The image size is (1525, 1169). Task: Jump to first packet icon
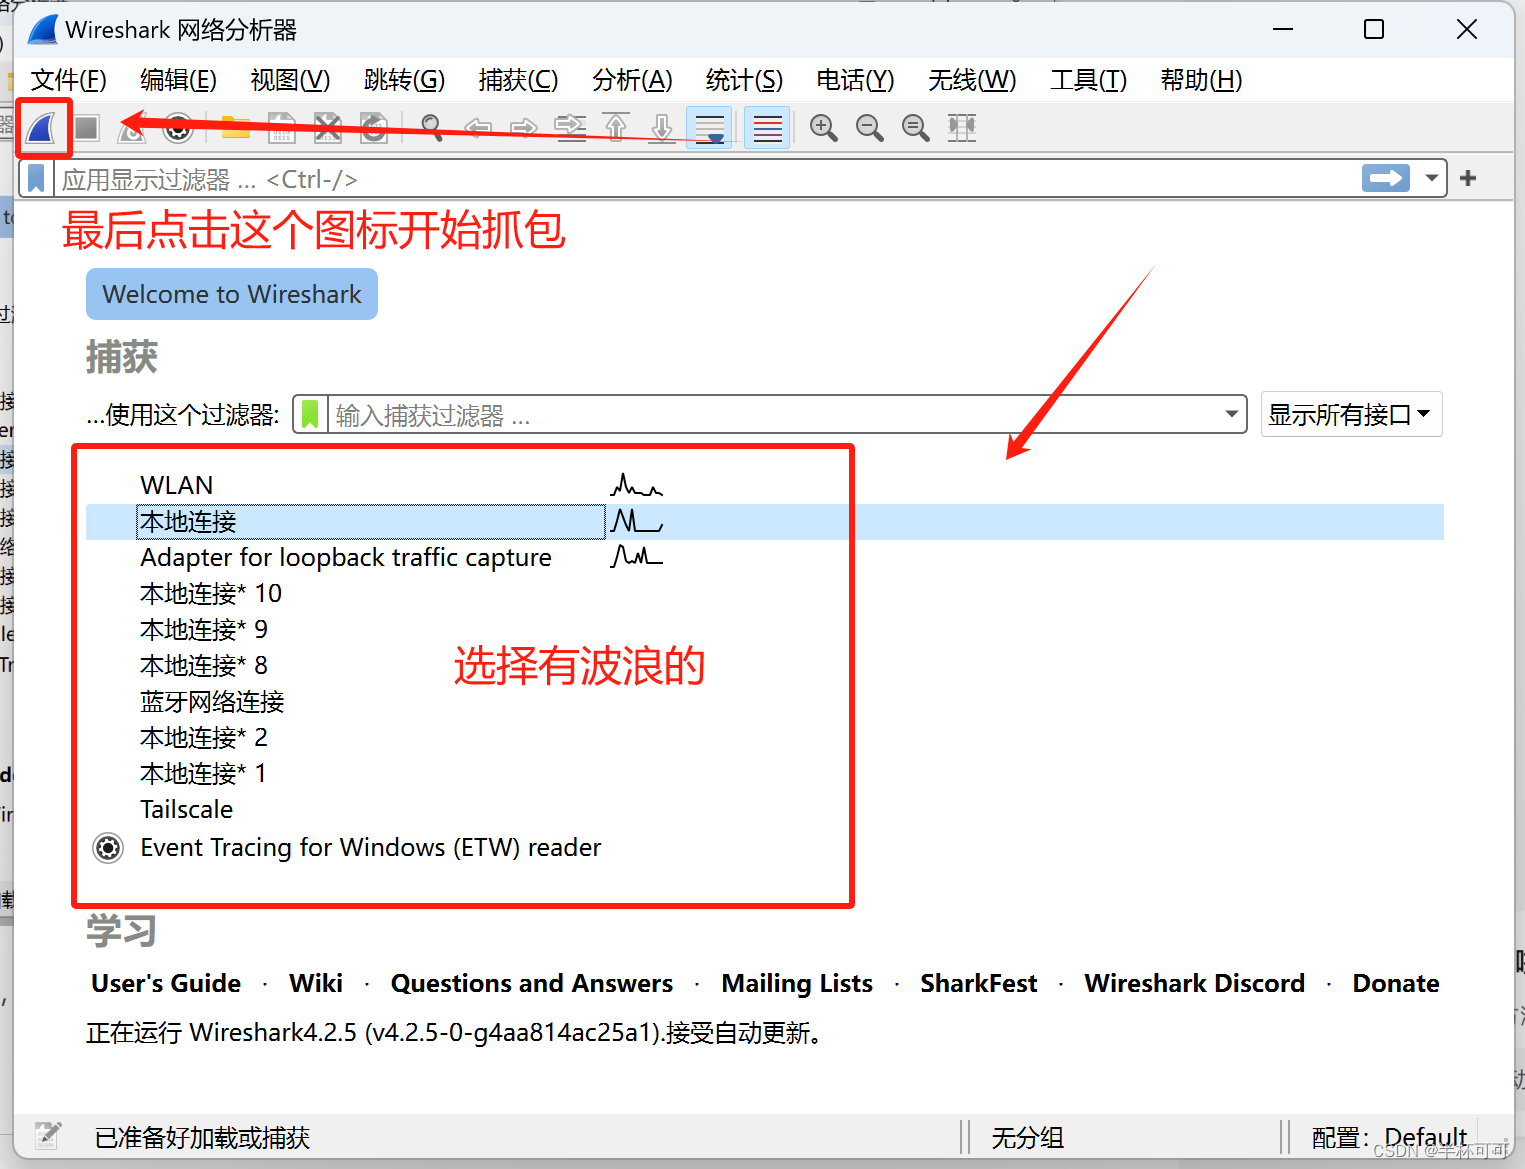coord(616,128)
